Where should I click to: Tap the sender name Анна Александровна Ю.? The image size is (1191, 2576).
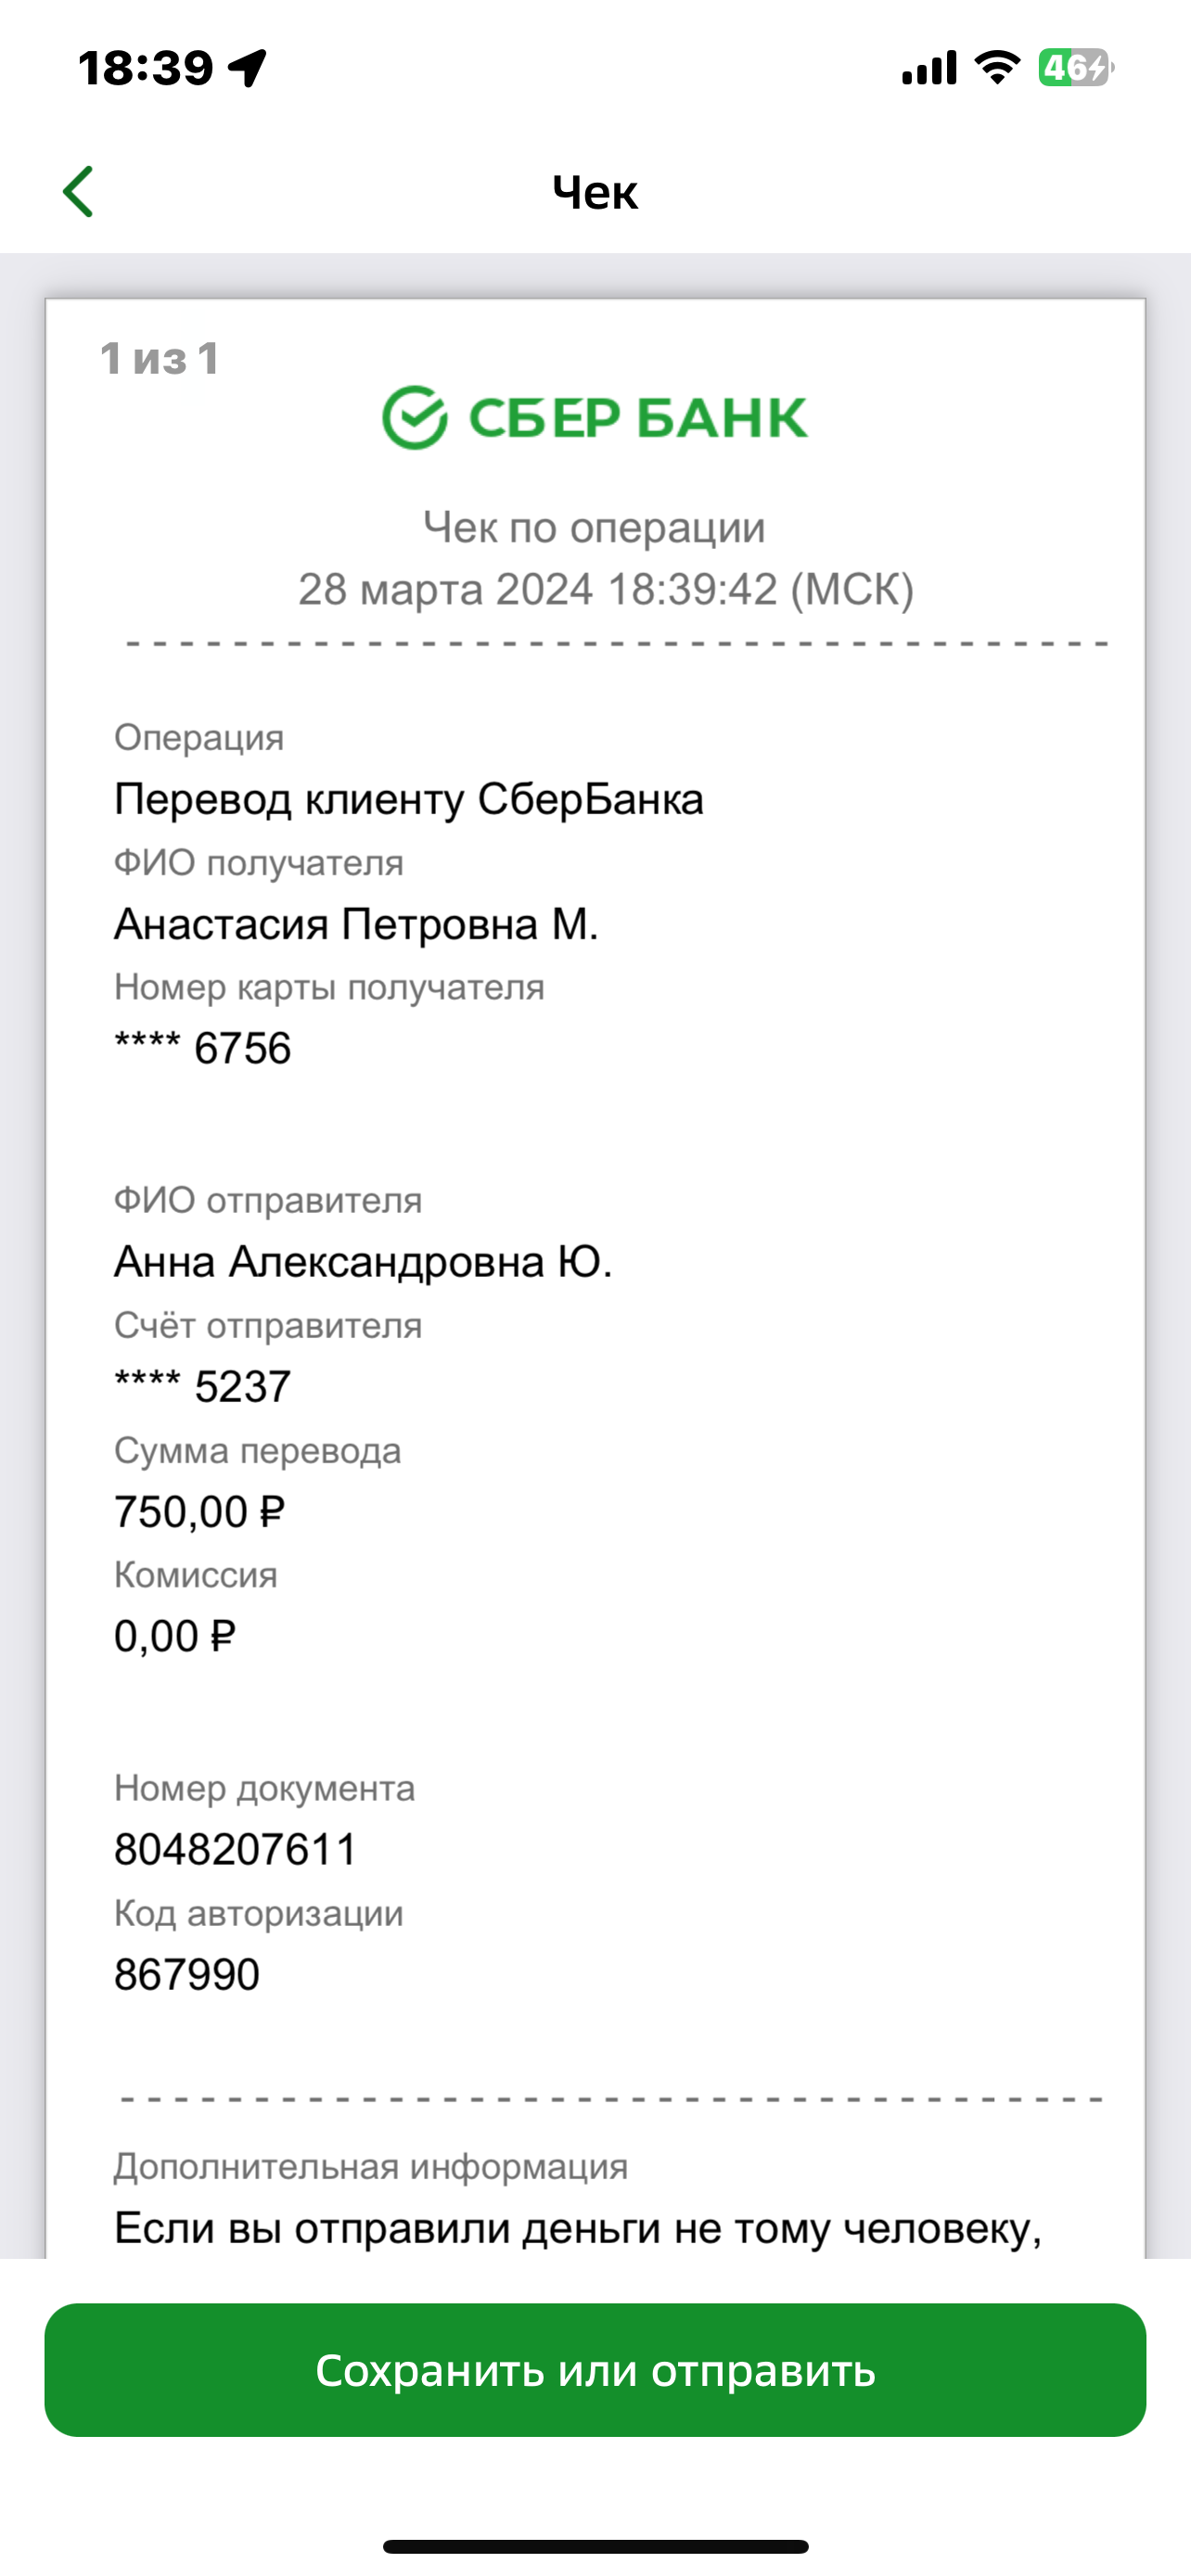pos(363,1261)
